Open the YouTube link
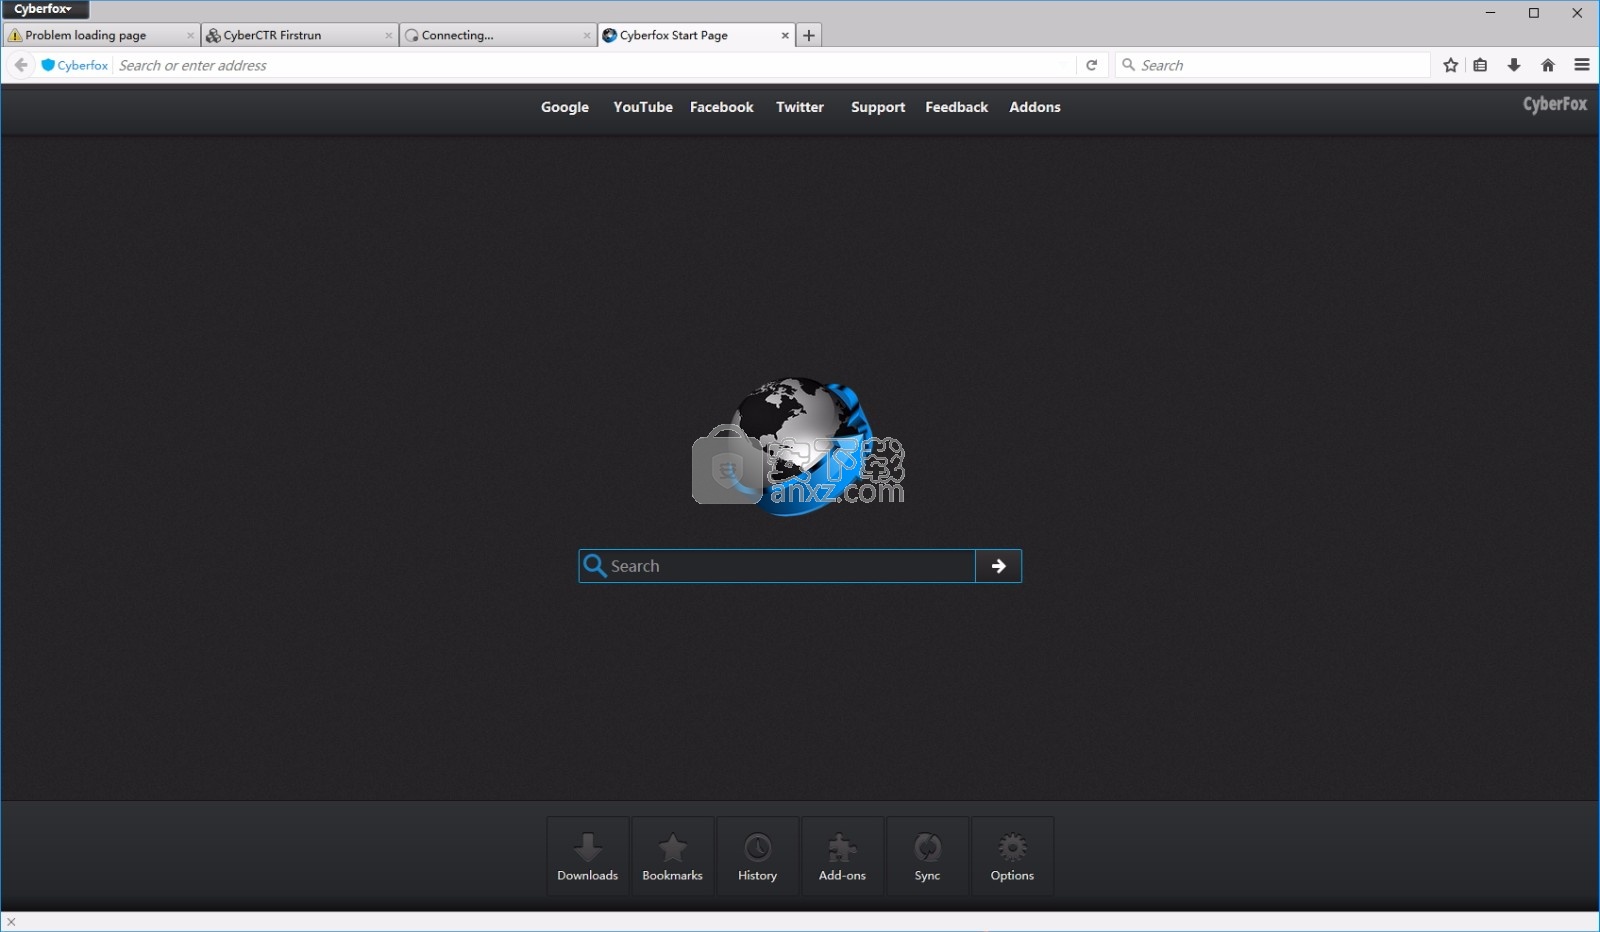The width and height of the screenshot is (1600, 932). coord(643,107)
